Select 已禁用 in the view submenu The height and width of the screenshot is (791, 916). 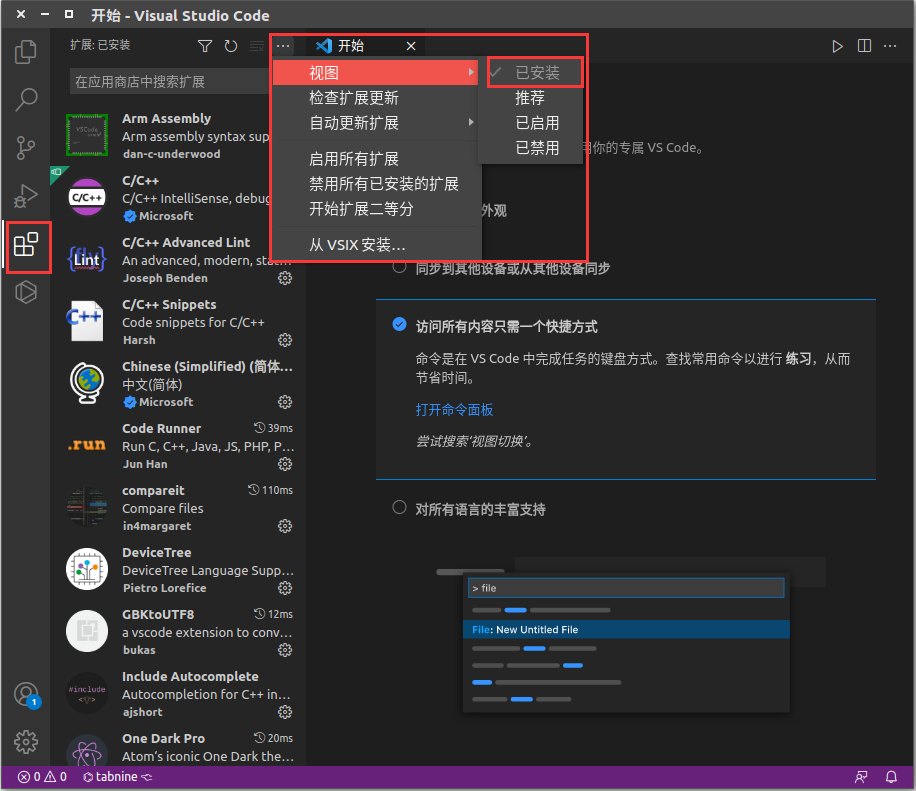click(530, 148)
